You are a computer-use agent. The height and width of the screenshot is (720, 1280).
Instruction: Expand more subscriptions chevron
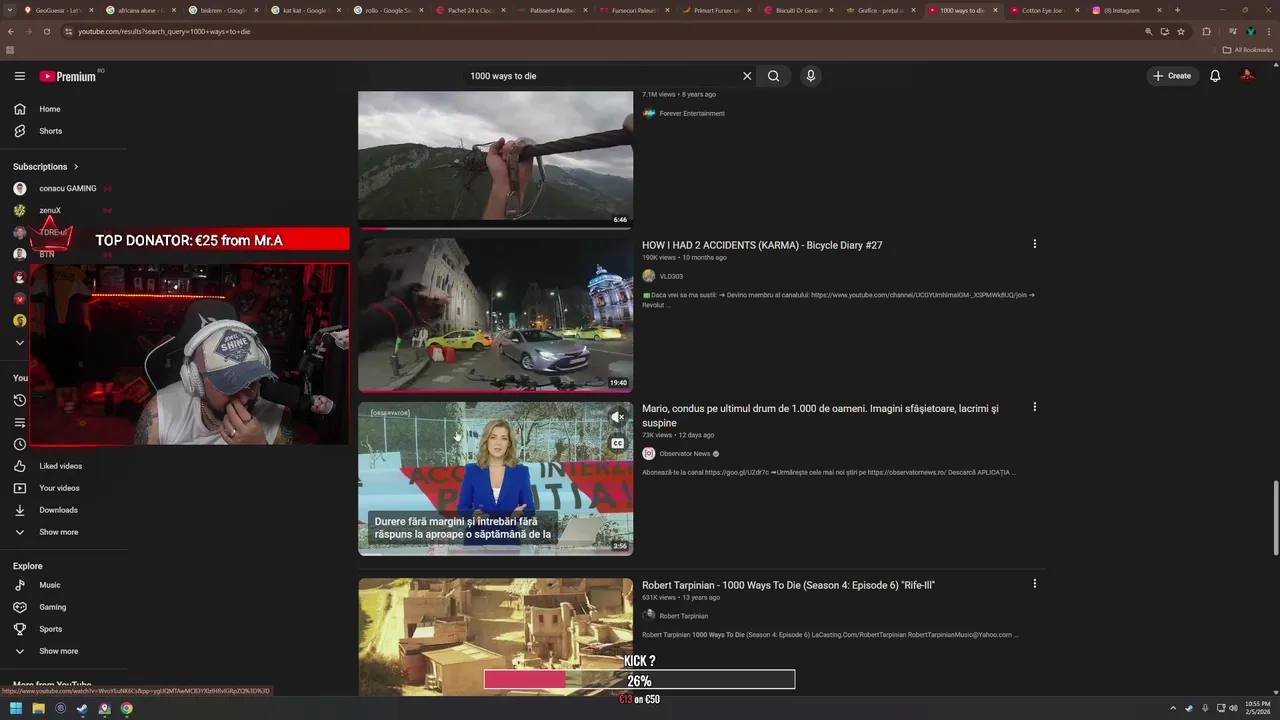point(19,343)
